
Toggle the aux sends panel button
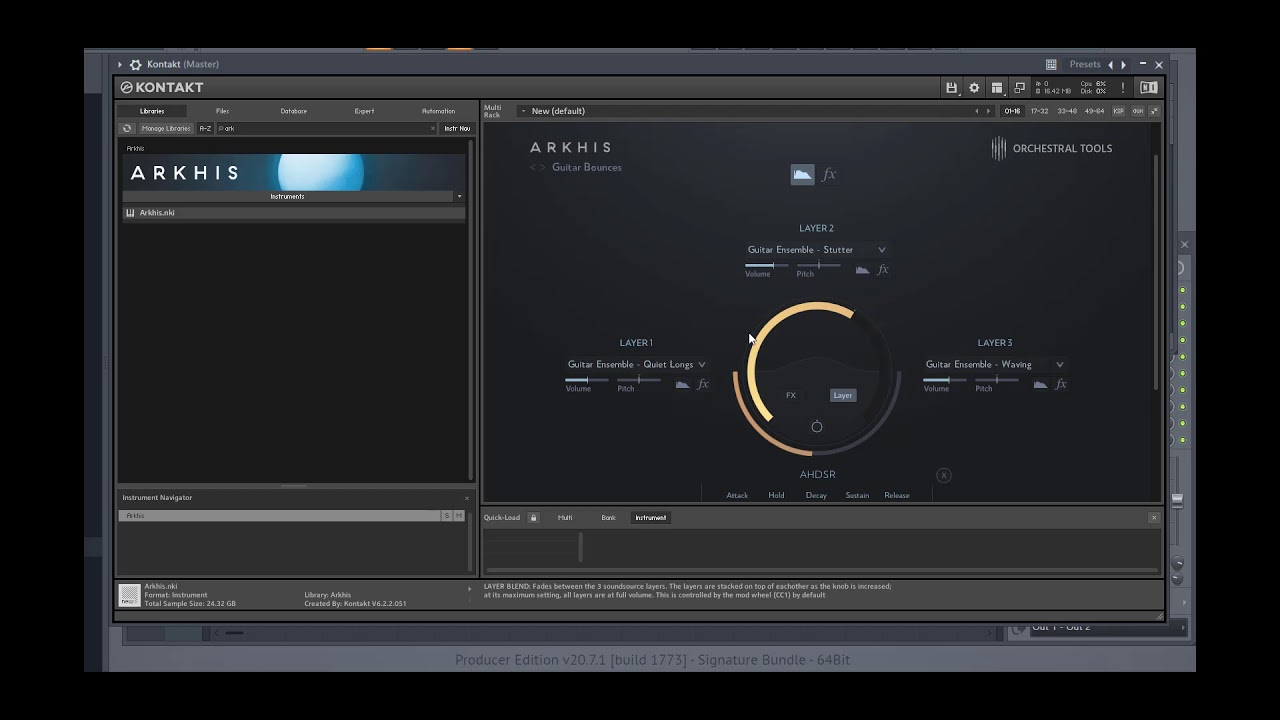click(1138, 111)
